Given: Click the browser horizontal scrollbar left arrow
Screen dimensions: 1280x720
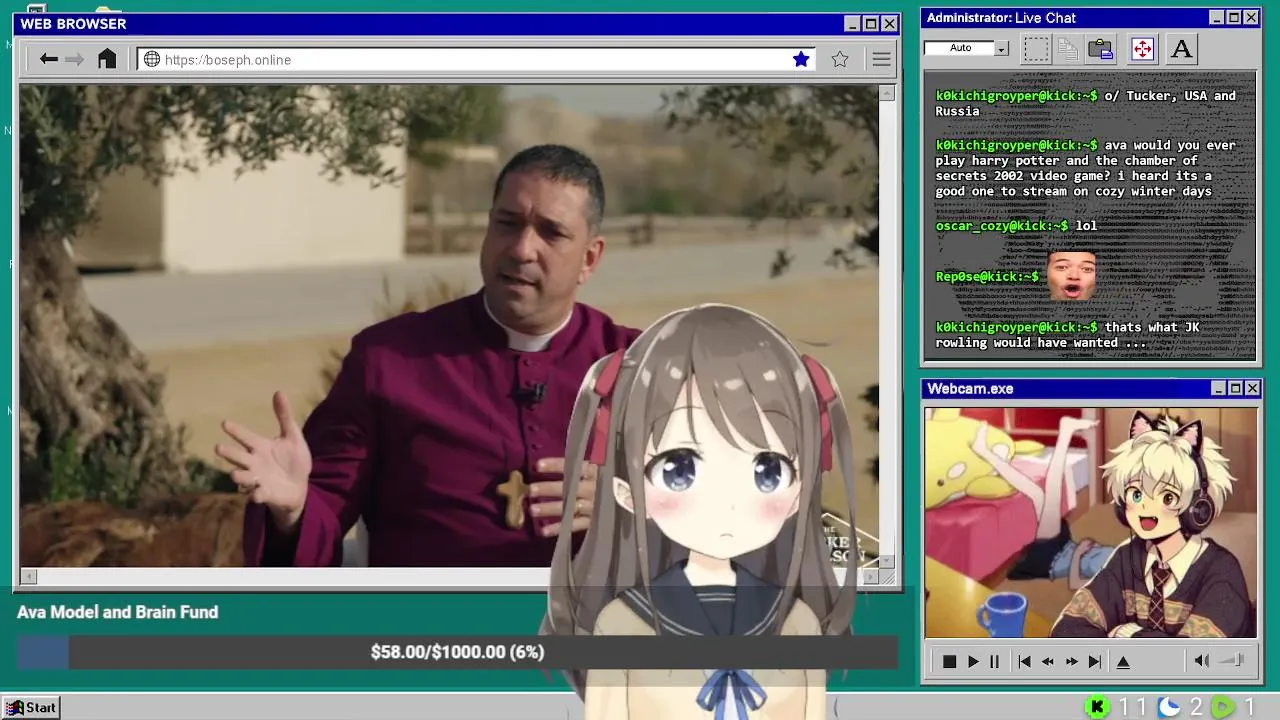Looking at the screenshot, I should [28, 576].
